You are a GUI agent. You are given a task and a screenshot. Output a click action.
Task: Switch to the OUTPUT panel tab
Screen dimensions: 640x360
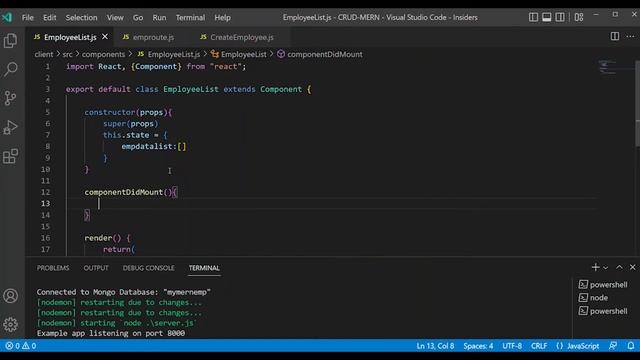(x=96, y=268)
